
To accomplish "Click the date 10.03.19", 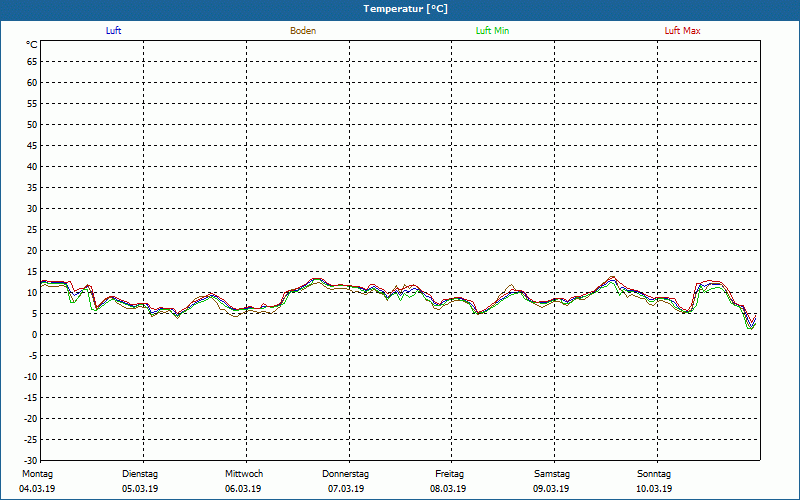I will pyautogui.click(x=654, y=489).
